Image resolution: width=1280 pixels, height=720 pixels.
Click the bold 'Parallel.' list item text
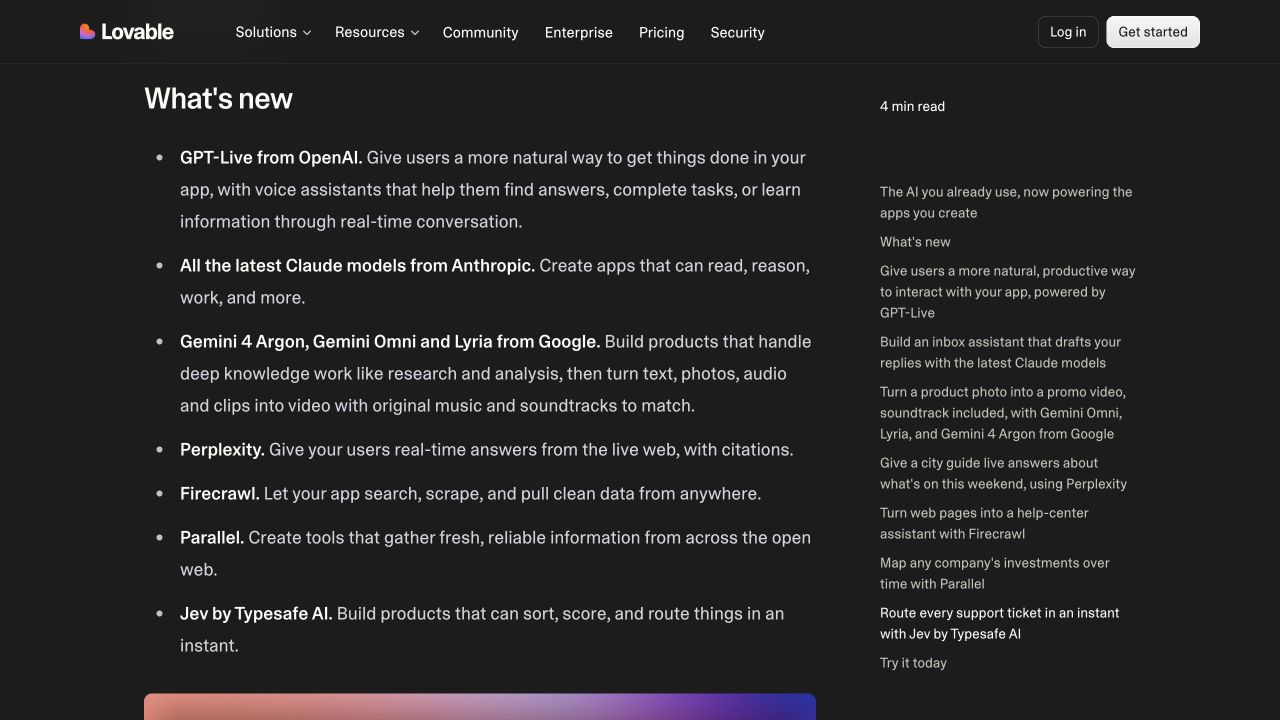point(212,537)
